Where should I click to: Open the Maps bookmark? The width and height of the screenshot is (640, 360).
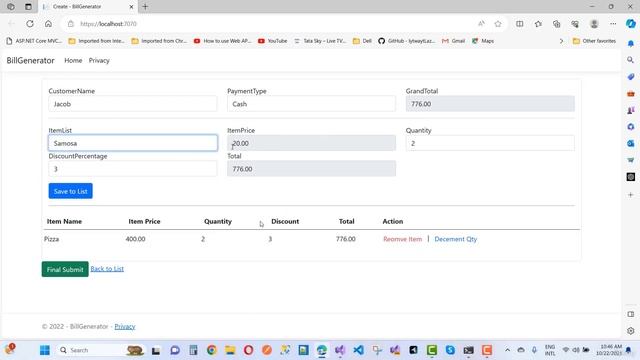coord(483,41)
